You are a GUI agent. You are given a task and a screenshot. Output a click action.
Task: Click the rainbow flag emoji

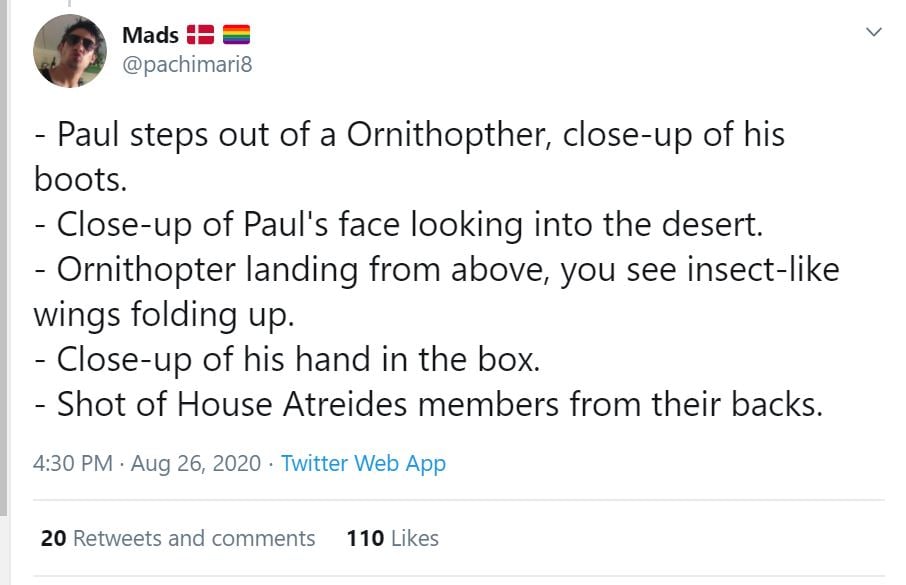[x=235, y=36]
